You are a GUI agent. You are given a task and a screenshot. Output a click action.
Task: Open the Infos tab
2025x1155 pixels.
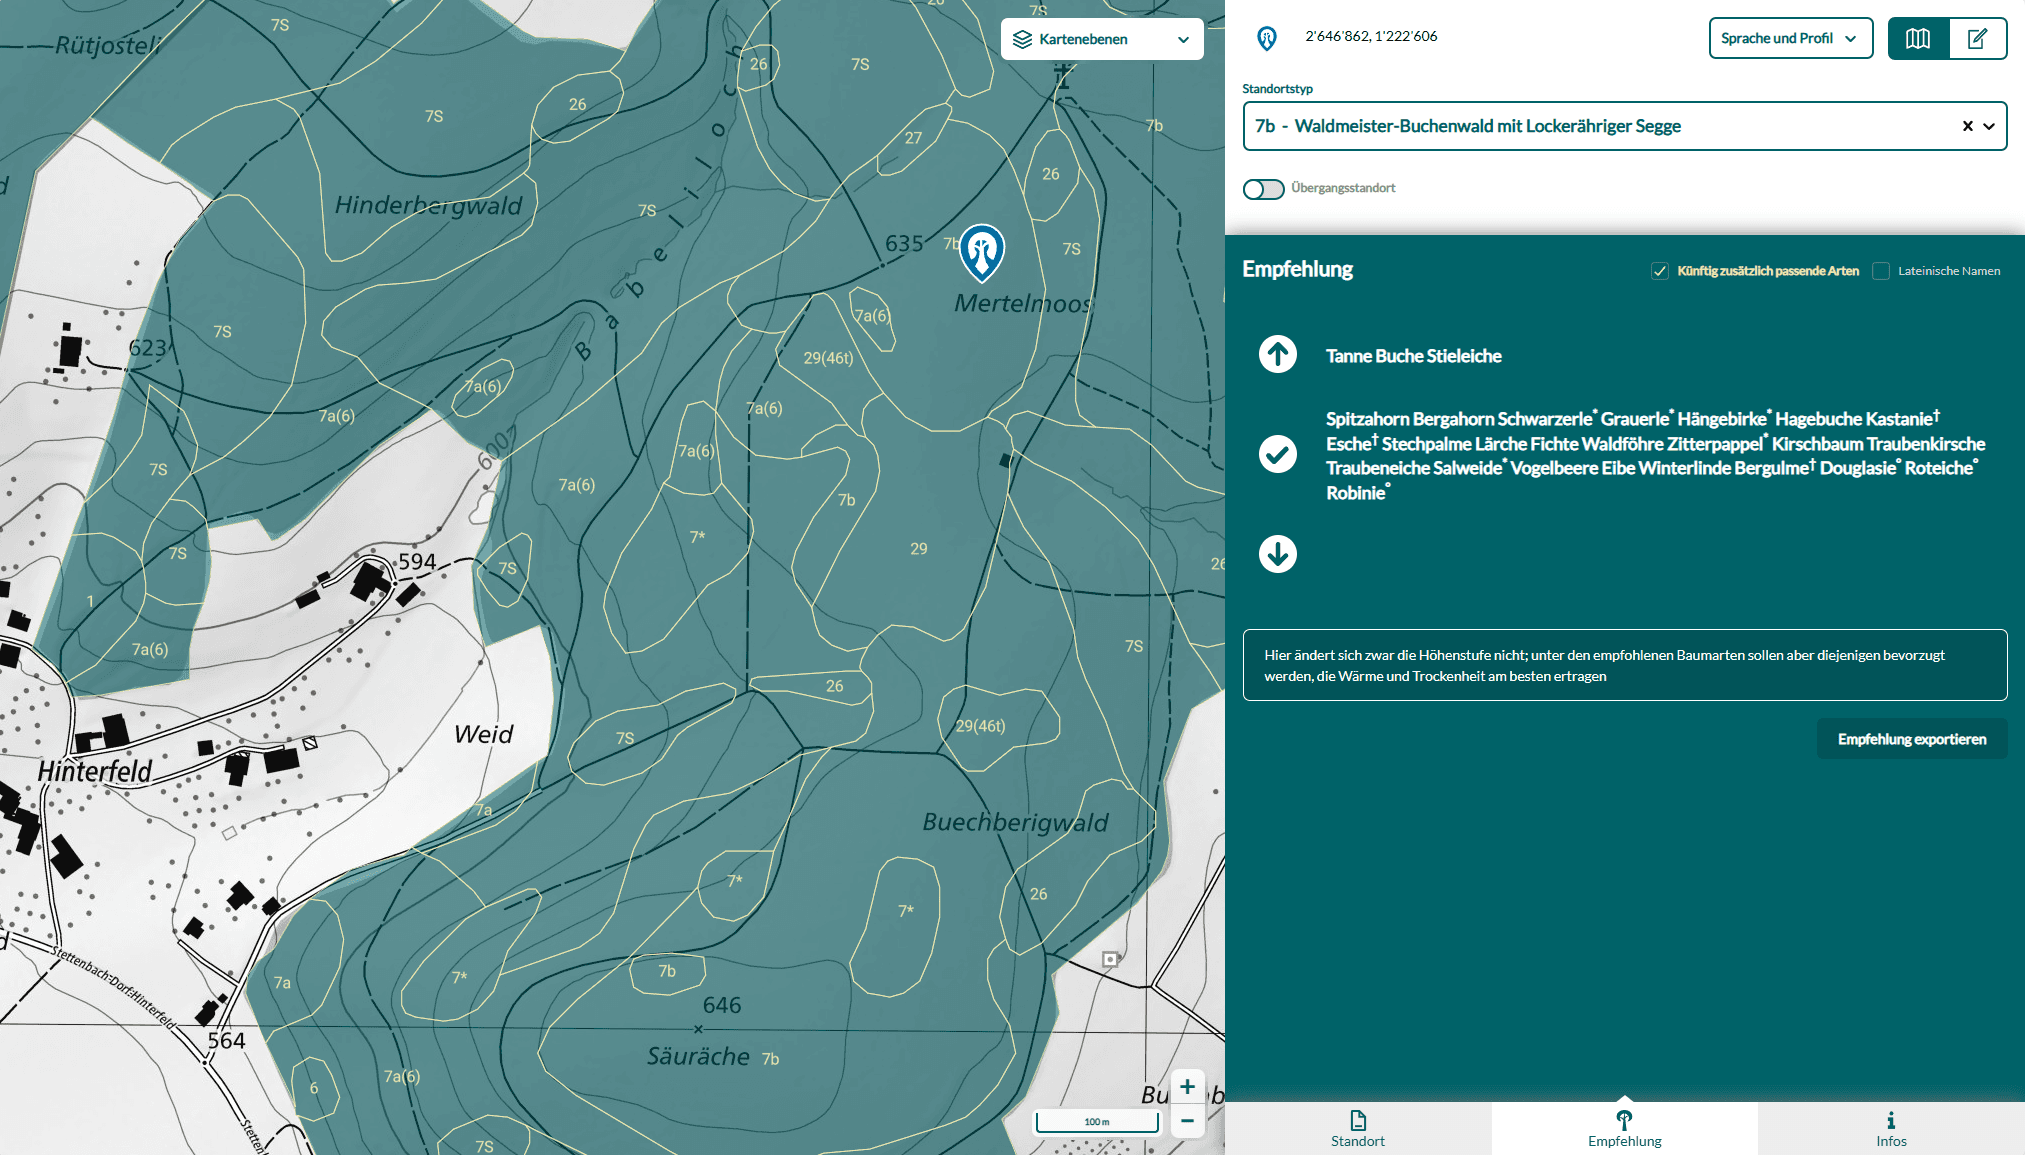pos(1890,1128)
